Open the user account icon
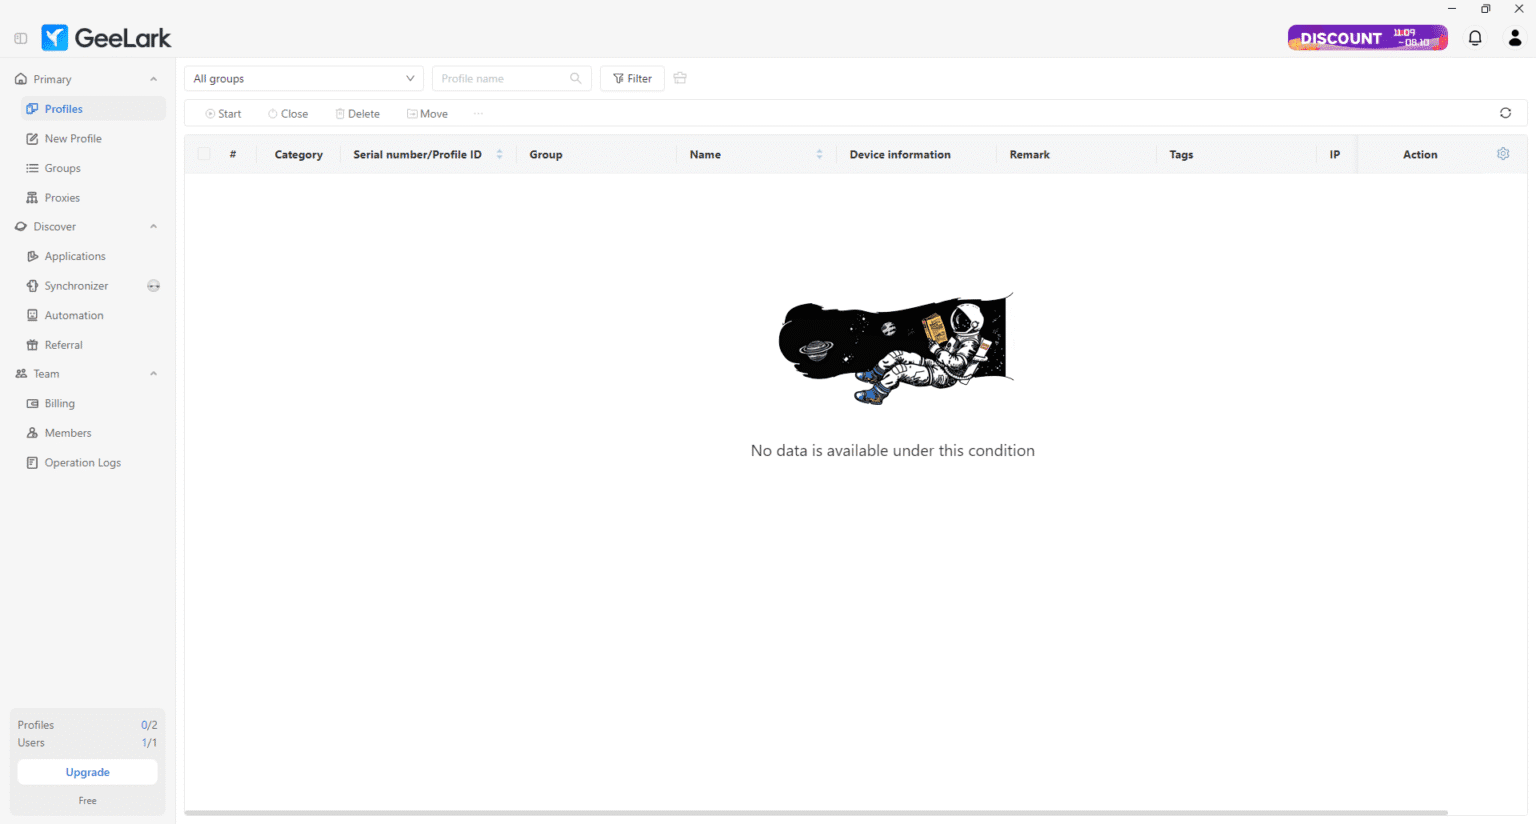The width and height of the screenshot is (1536, 824). coord(1515,38)
